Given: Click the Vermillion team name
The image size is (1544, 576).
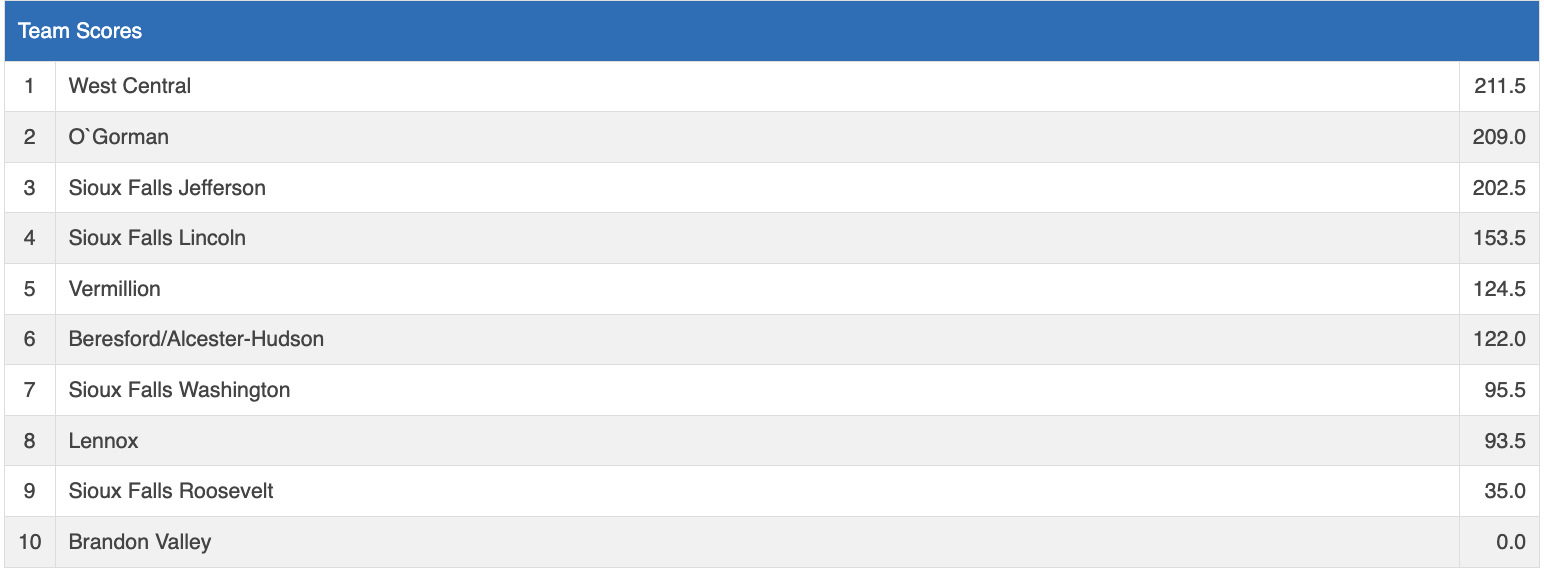Looking at the screenshot, I should click(114, 289).
